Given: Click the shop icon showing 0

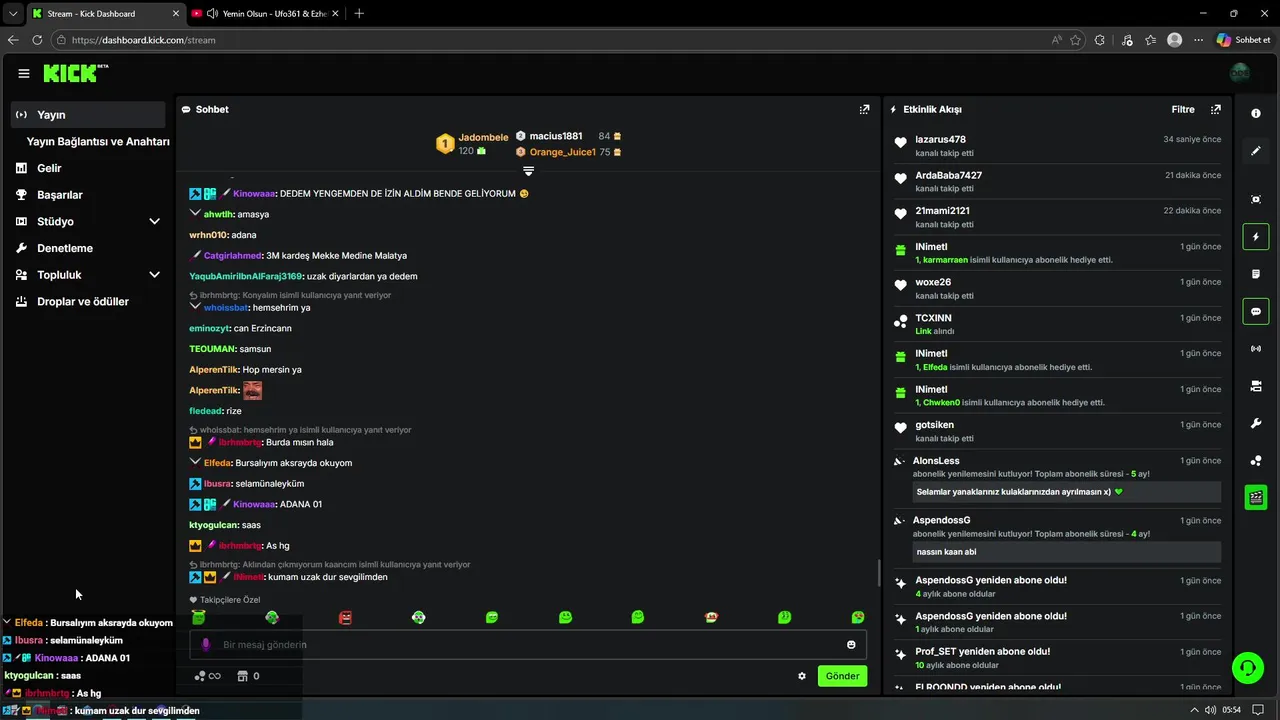Looking at the screenshot, I should pos(248,676).
